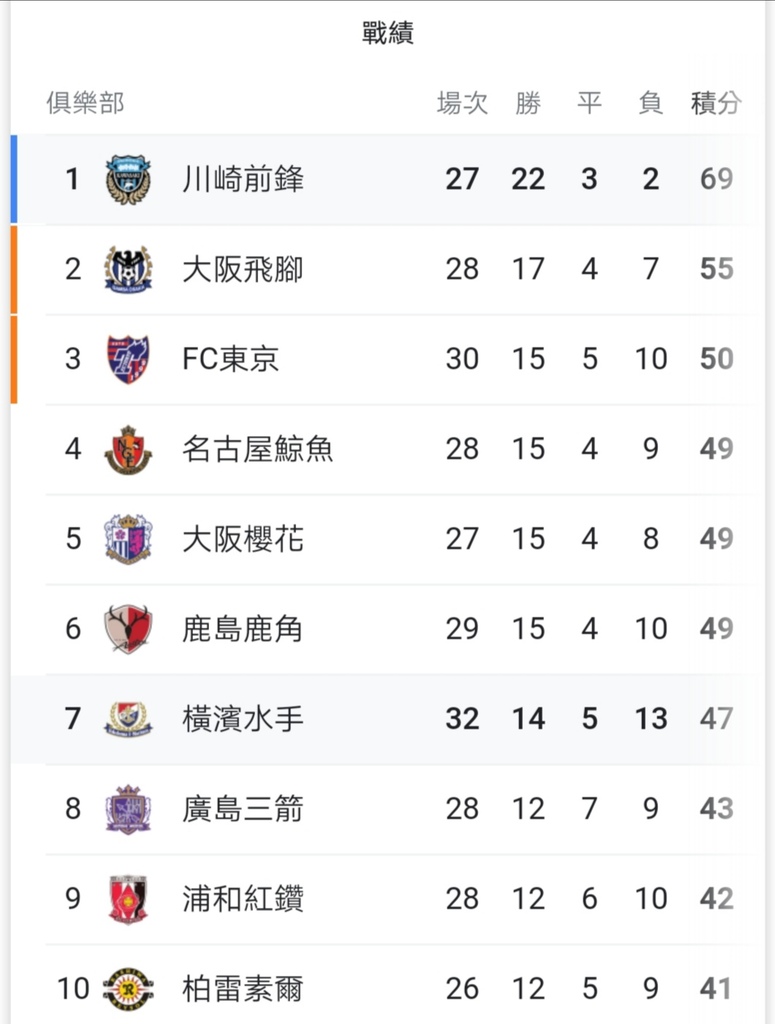This screenshot has height=1024, width=775.
Task: Click the Cerezo Osaka club crest
Action: [128, 539]
